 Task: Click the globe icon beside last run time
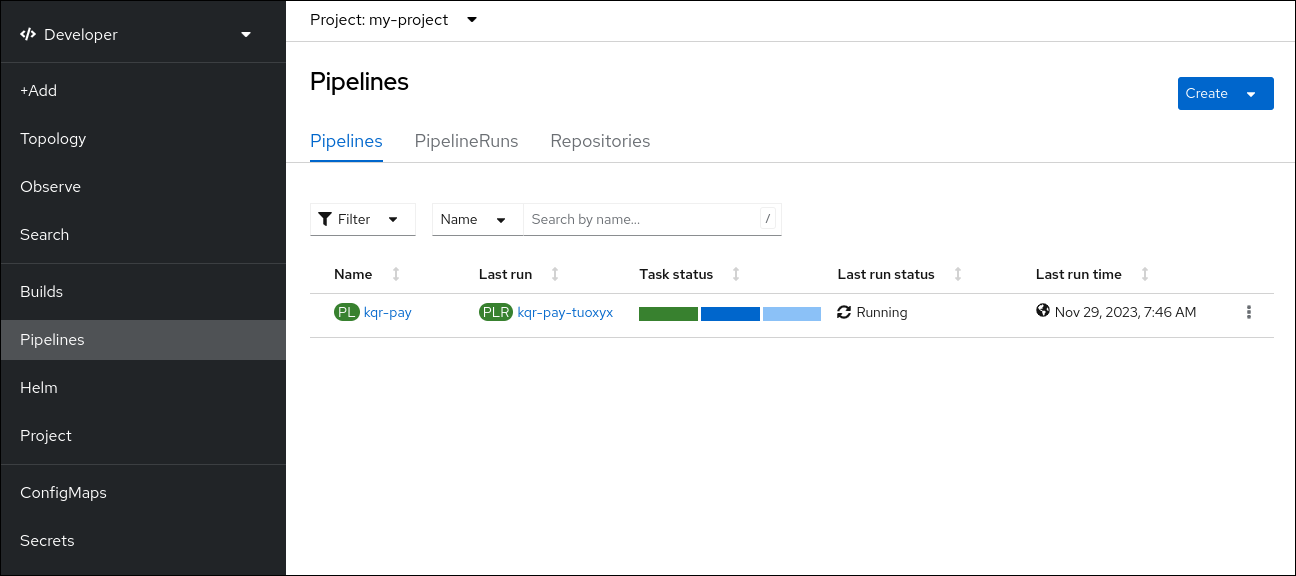[x=1043, y=312]
